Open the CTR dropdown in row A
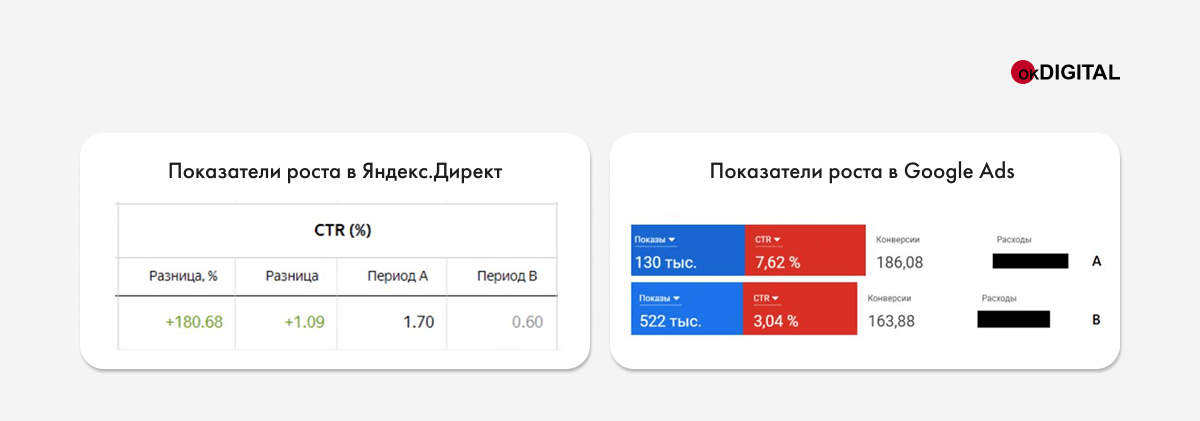This screenshot has width=1200, height=421. pyautogui.click(x=769, y=240)
